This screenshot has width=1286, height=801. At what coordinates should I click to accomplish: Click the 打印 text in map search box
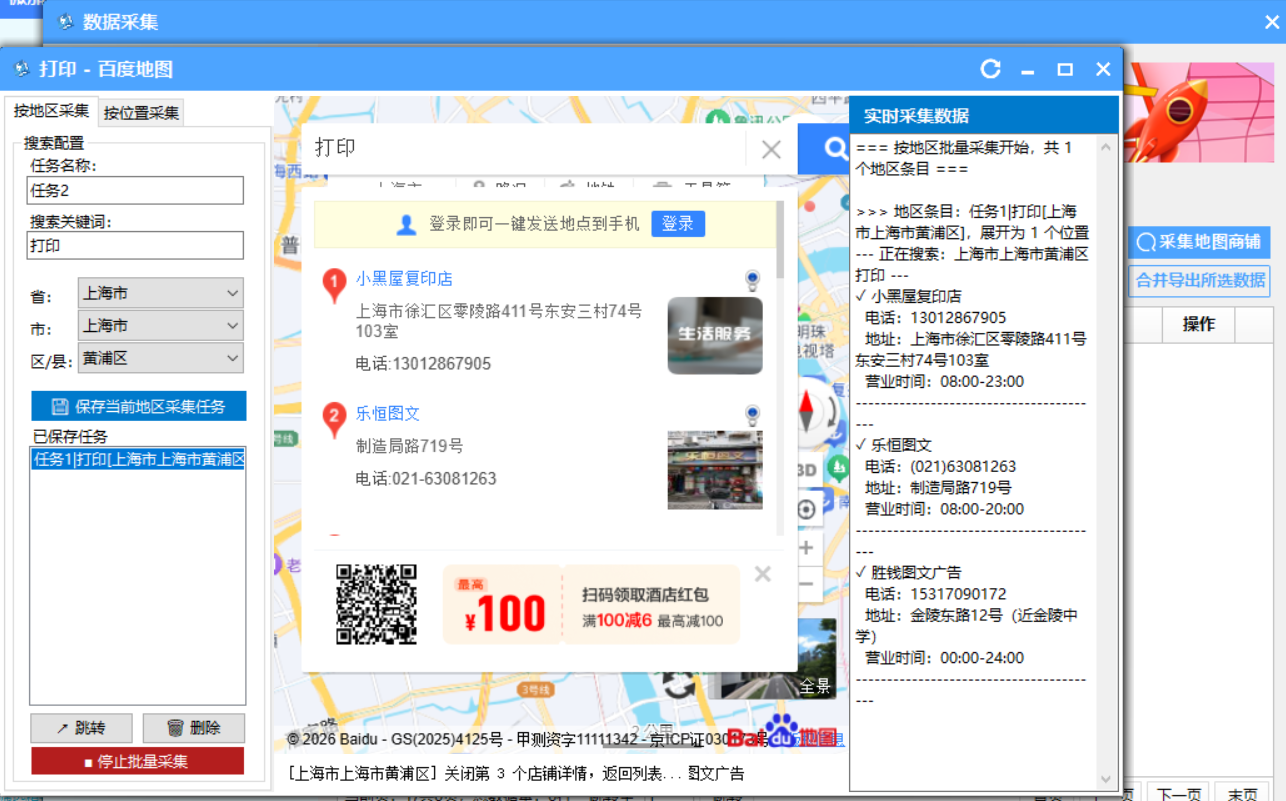click(x=335, y=148)
